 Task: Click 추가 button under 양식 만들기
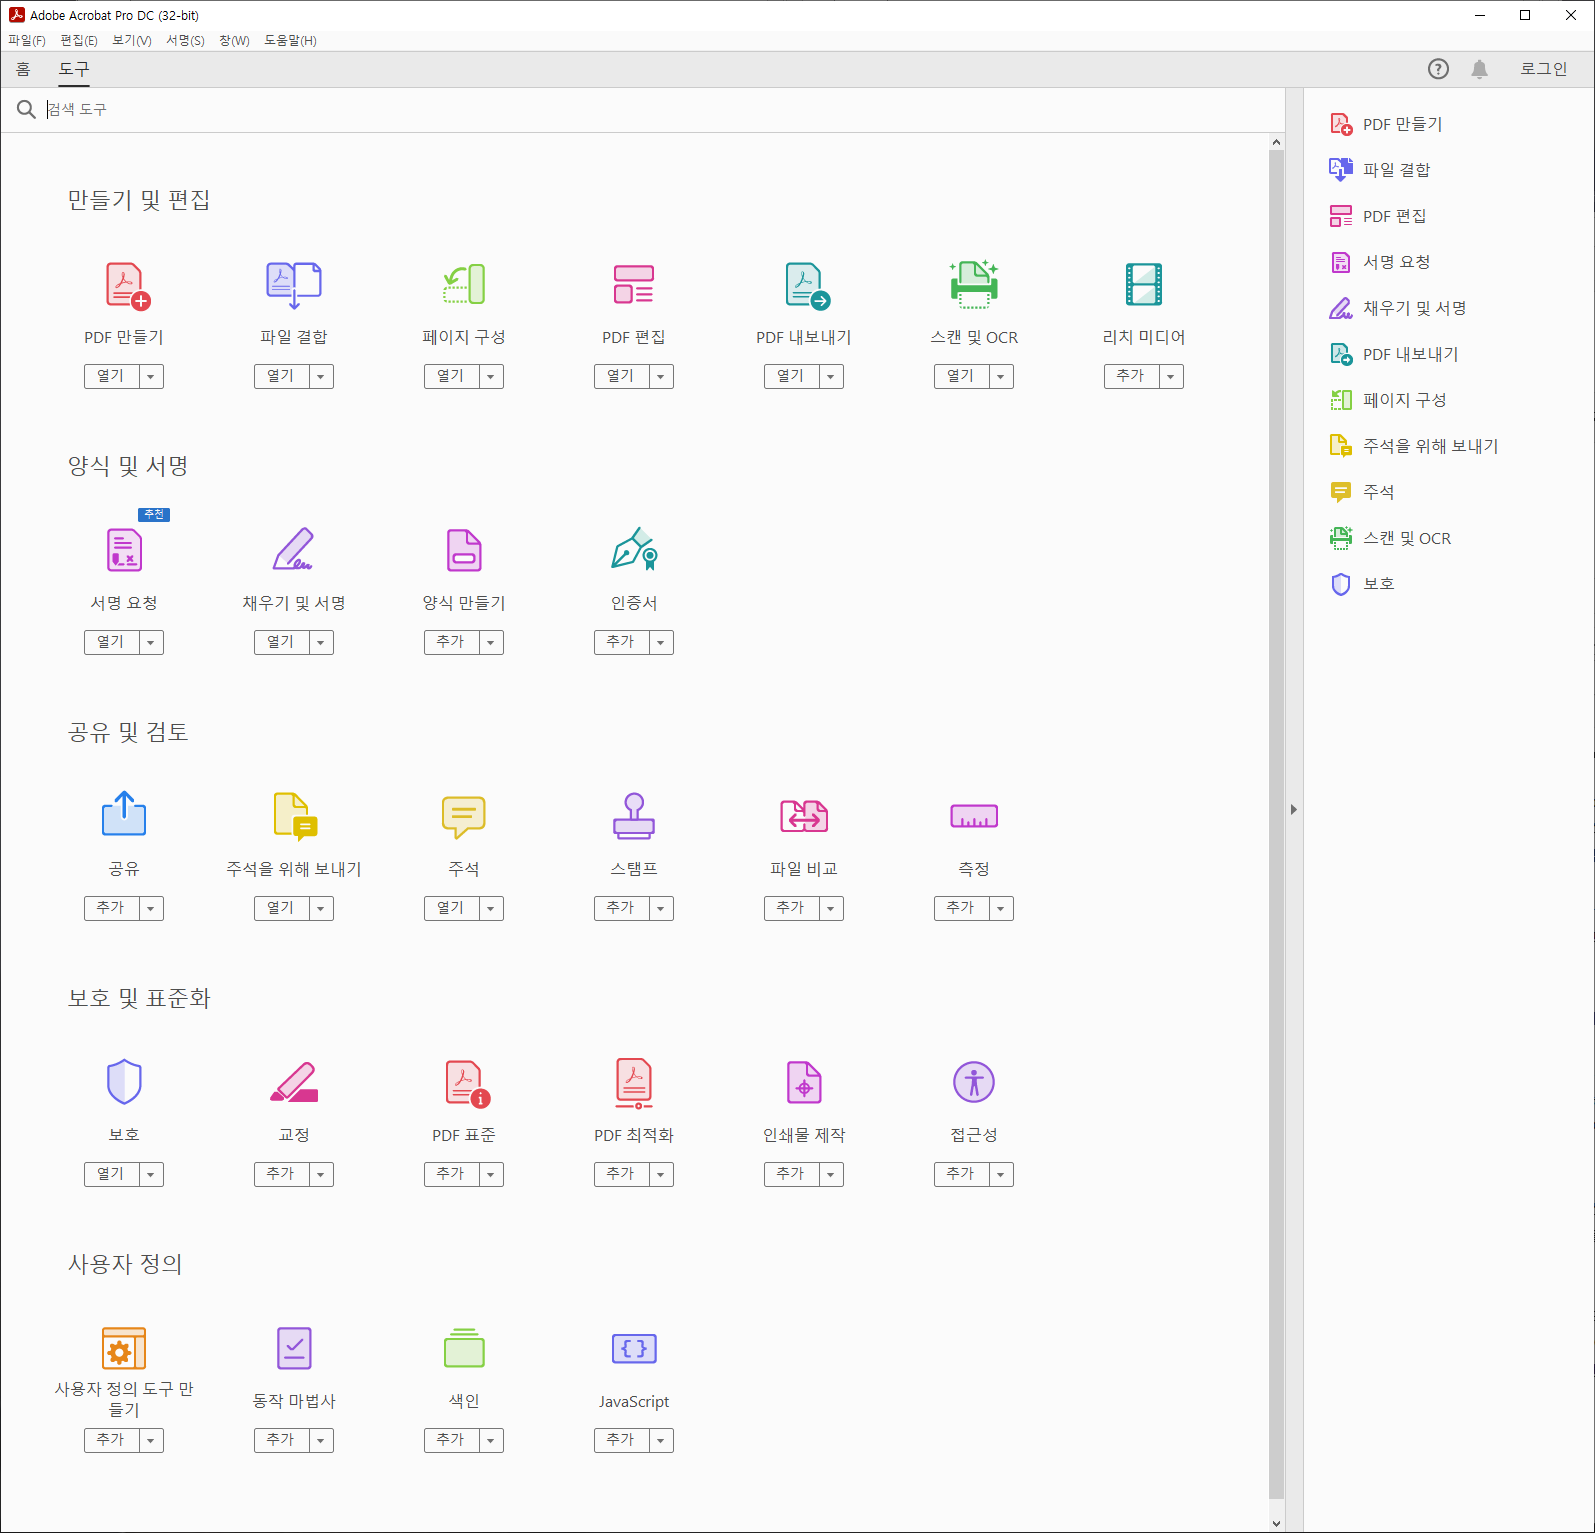451,642
